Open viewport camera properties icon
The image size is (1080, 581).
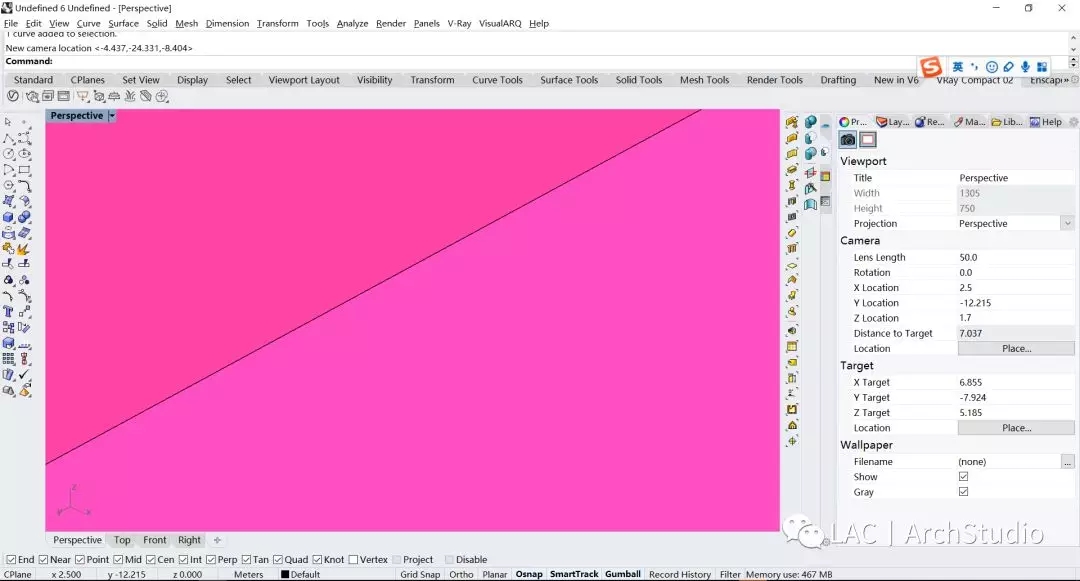pyautogui.click(x=848, y=140)
